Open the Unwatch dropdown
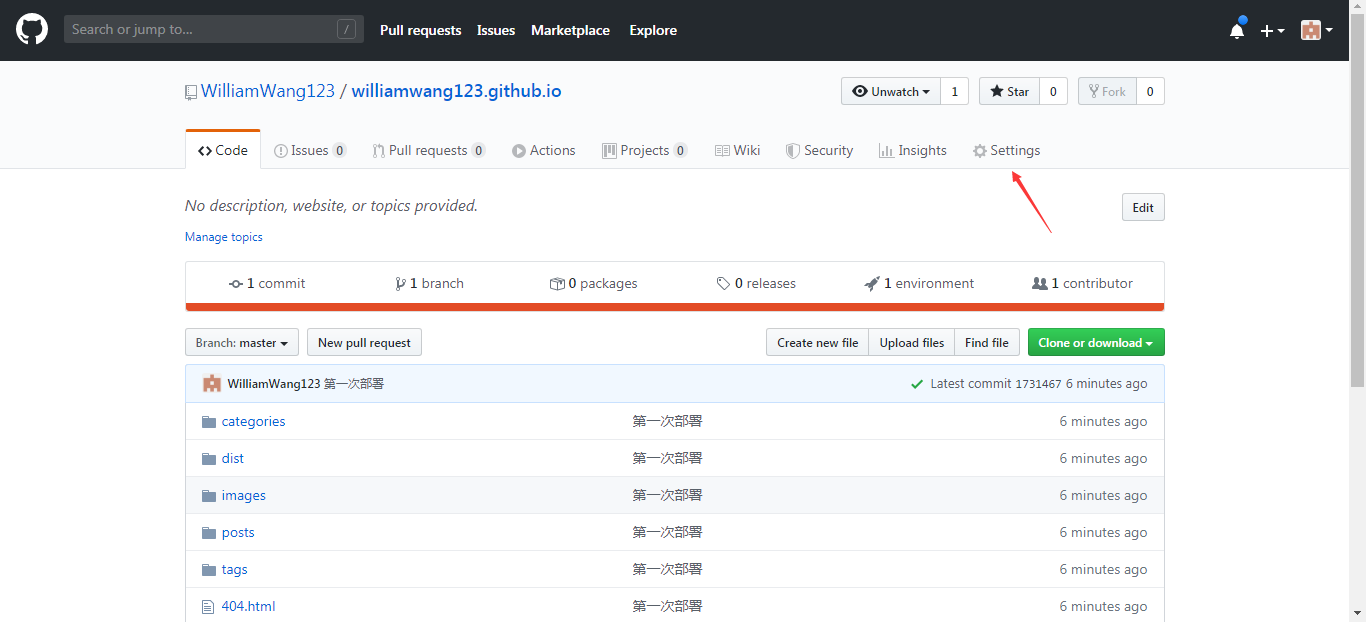Viewport: 1366px width, 622px height. click(x=890, y=92)
